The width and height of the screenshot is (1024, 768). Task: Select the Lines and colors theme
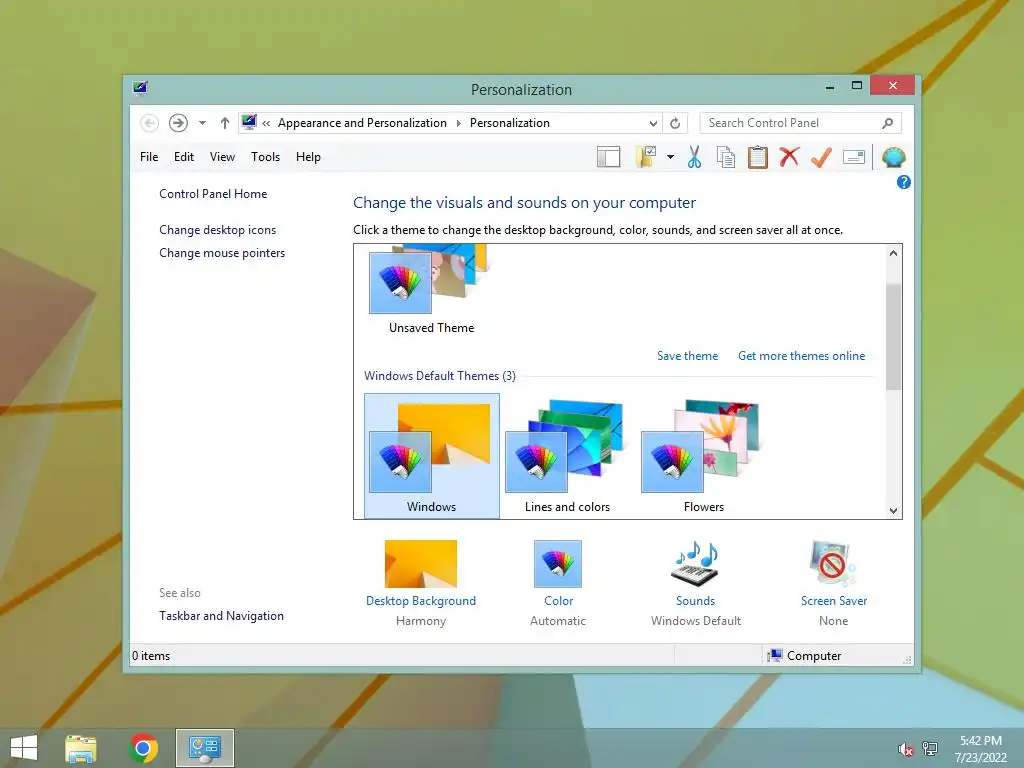(x=568, y=456)
